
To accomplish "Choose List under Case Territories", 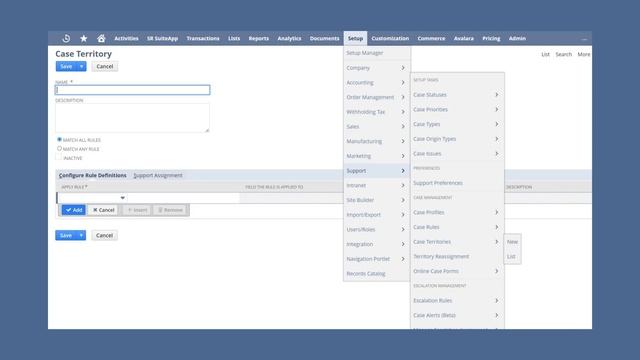I will 511,256.
